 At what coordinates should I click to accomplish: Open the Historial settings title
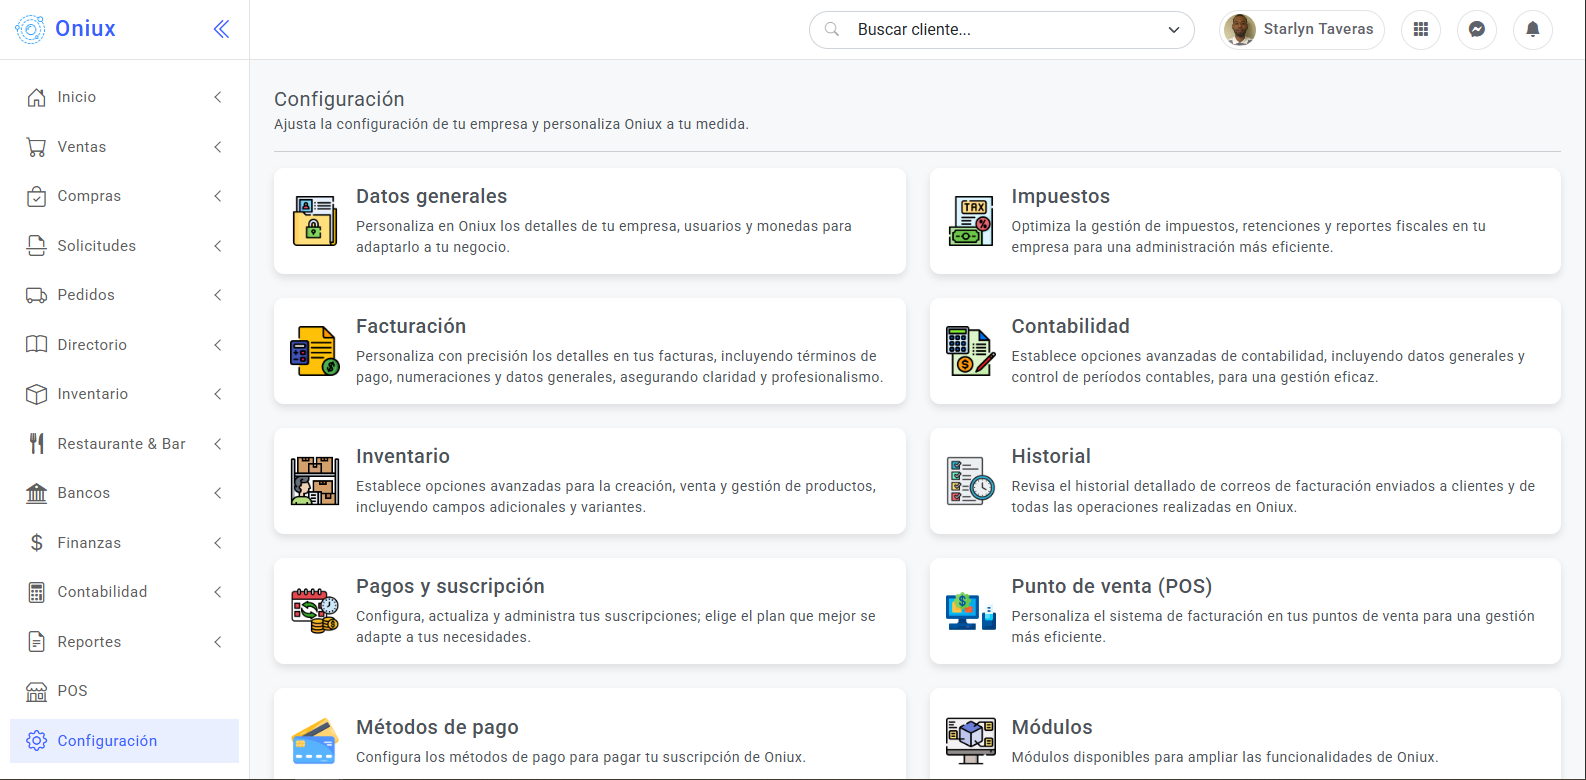(1051, 457)
